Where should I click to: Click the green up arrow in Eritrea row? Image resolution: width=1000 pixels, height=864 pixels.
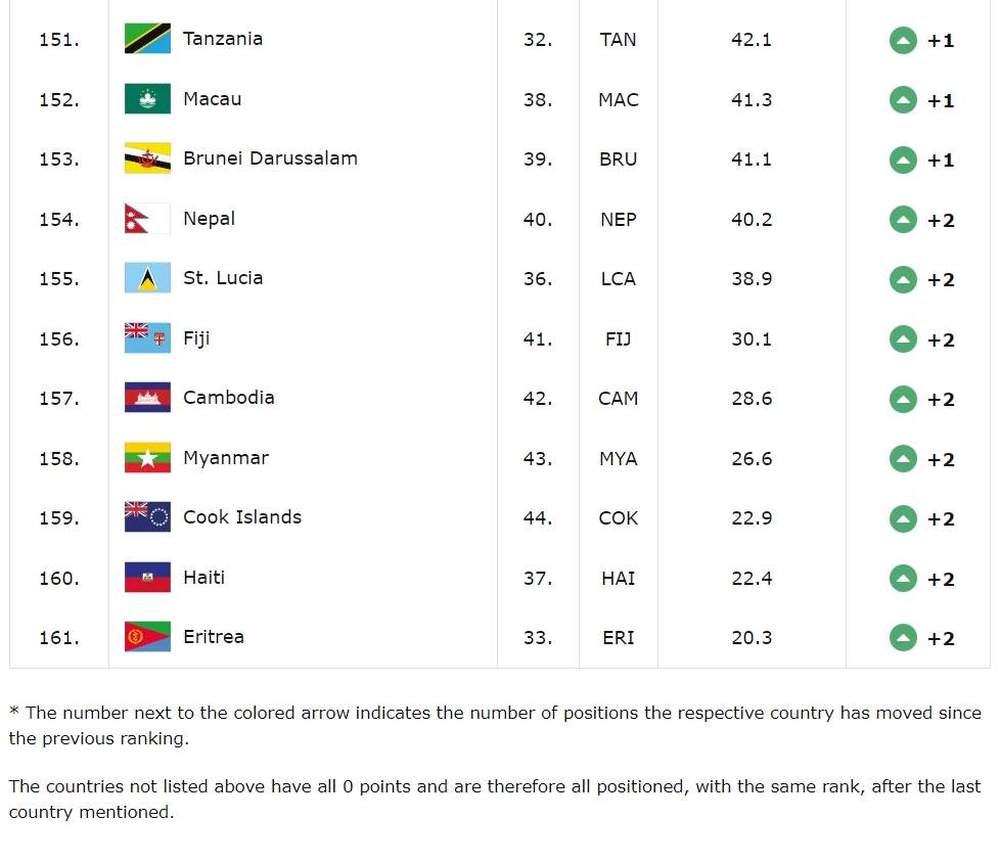coord(903,638)
